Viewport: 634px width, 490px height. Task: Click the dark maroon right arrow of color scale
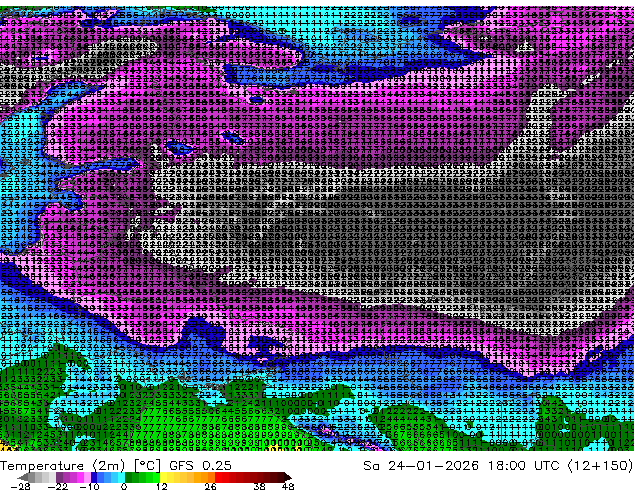(287, 477)
